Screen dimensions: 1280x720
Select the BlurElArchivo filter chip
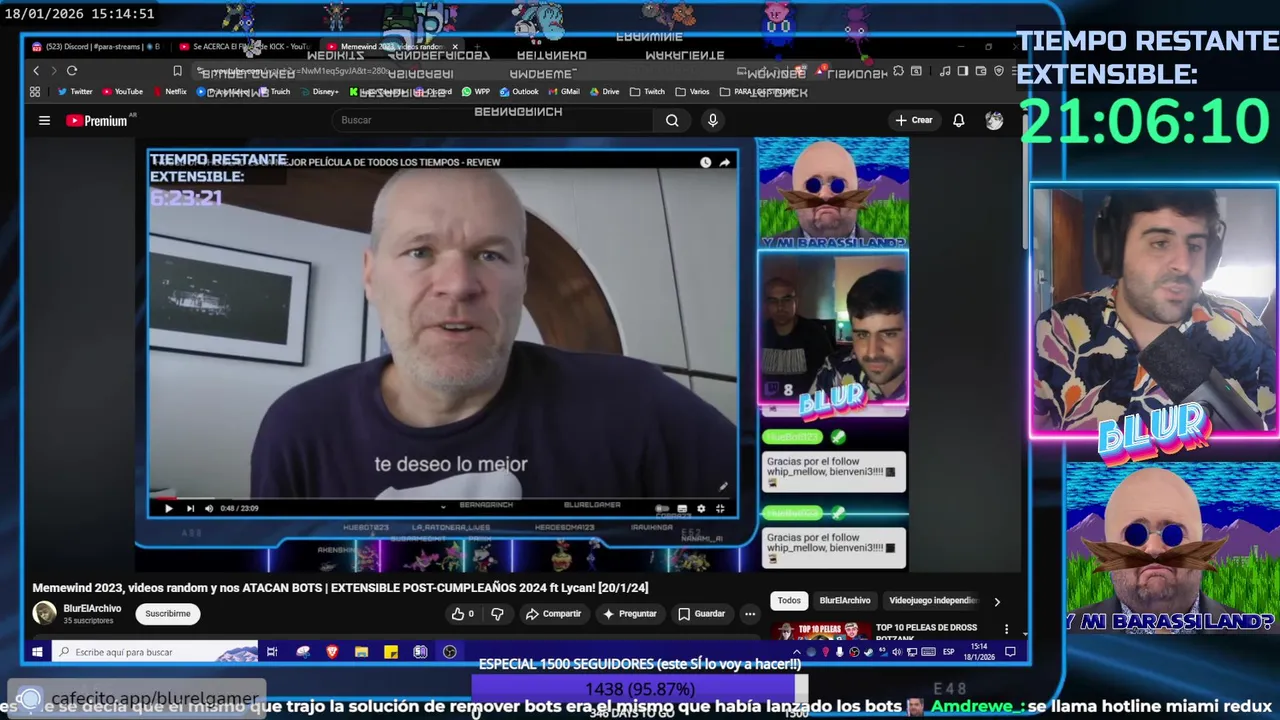click(845, 601)
